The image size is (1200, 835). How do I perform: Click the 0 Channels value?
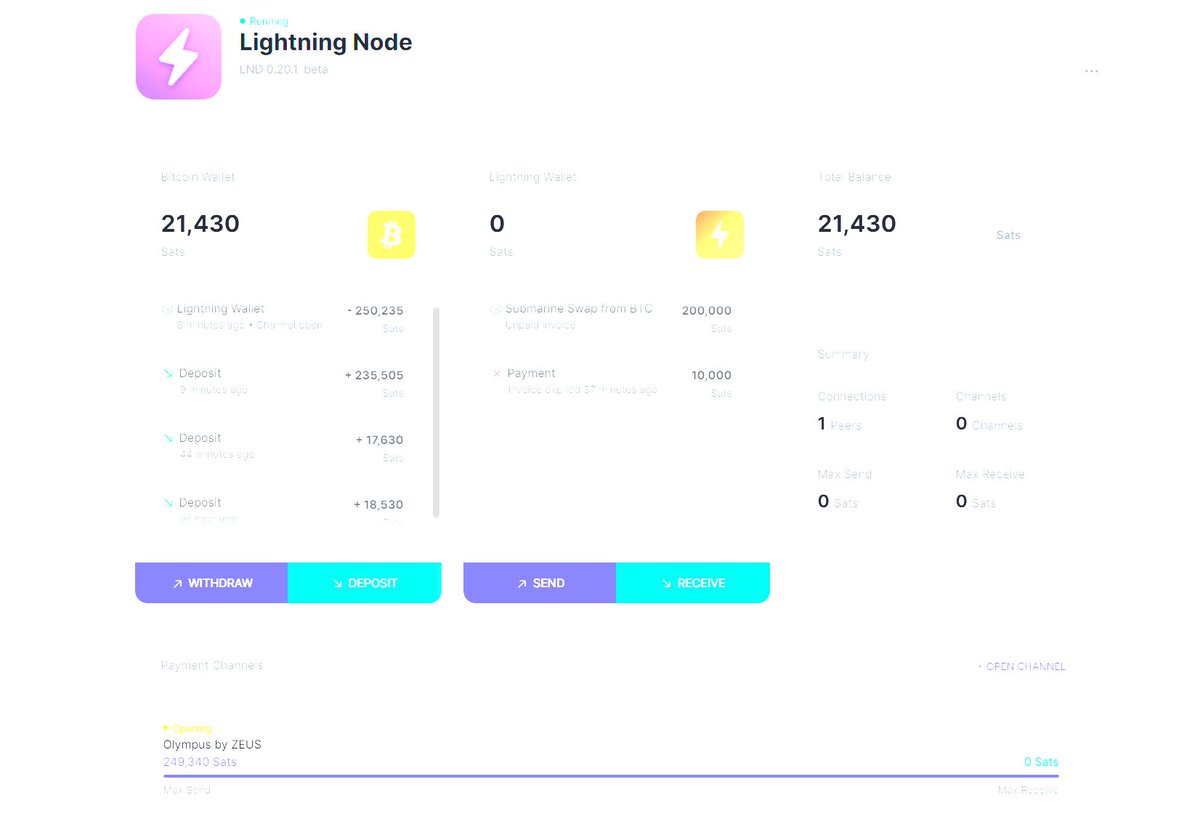coord(989,424)
